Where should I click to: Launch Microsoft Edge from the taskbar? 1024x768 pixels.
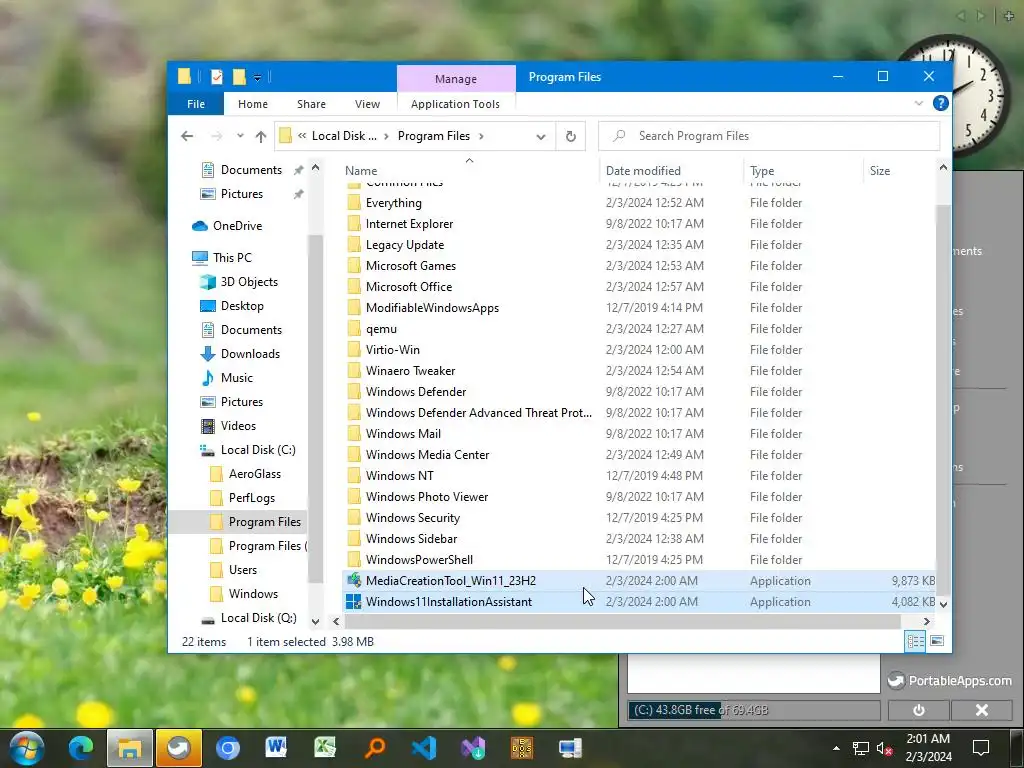tap(81, 748)
